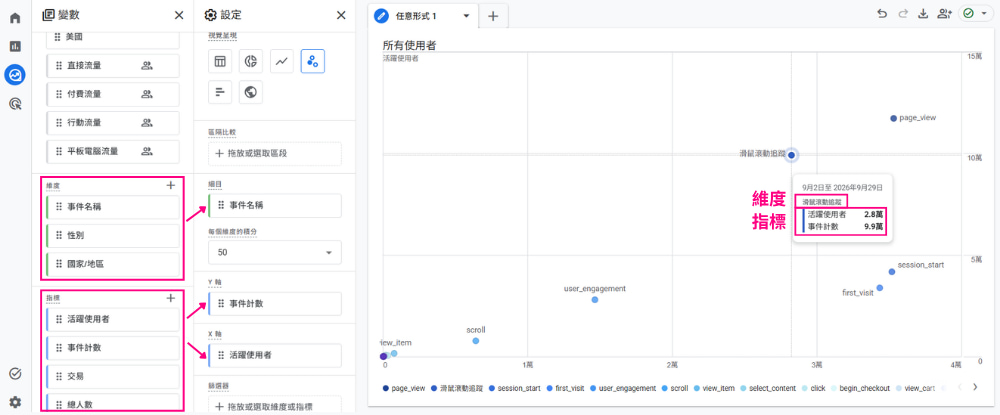Click the page_view scatter point
The width and height of the screenshot is (1000, 415).
point(893,118)
